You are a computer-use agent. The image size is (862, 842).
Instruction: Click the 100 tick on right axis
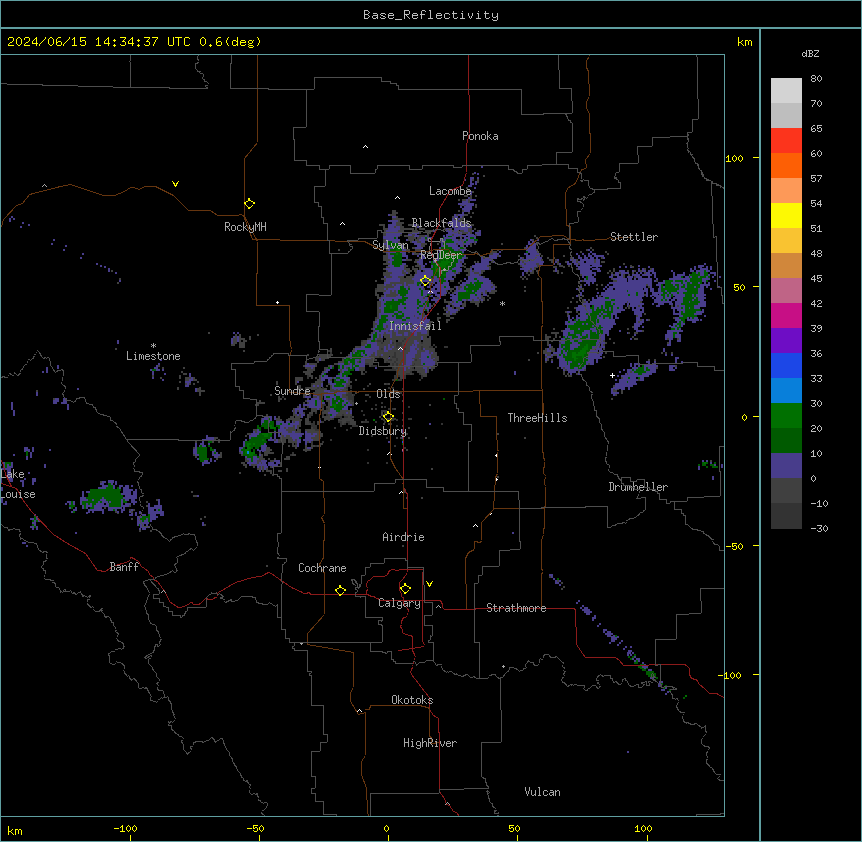pyautogui.click(x=734, y=158)
